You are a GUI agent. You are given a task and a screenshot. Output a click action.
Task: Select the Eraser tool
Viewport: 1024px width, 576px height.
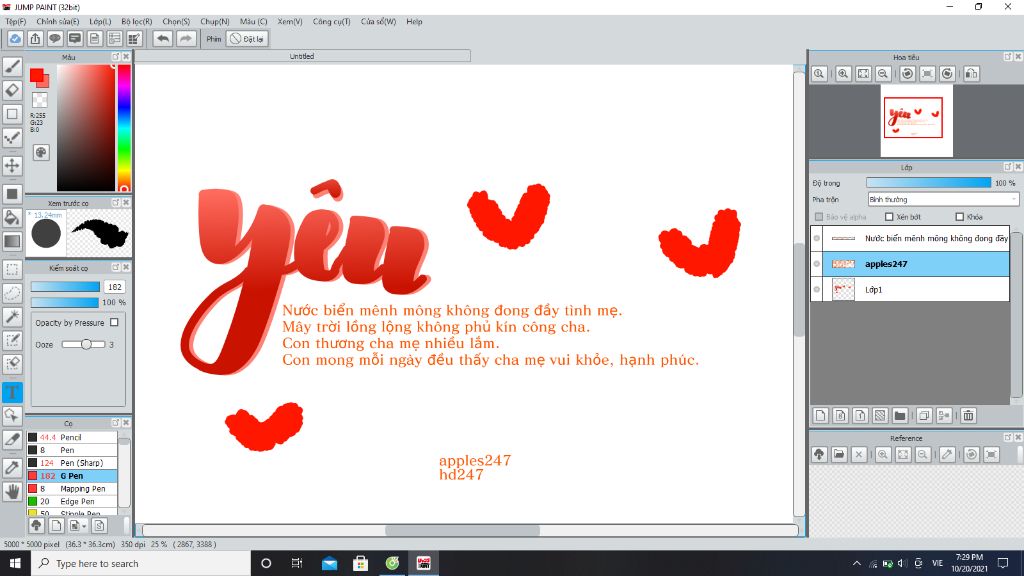coord(12,90)
